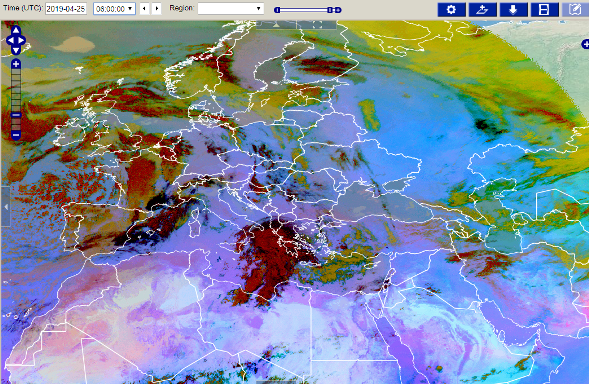
Task: Step to previous time frame
Action: click(x=144, y=9)
